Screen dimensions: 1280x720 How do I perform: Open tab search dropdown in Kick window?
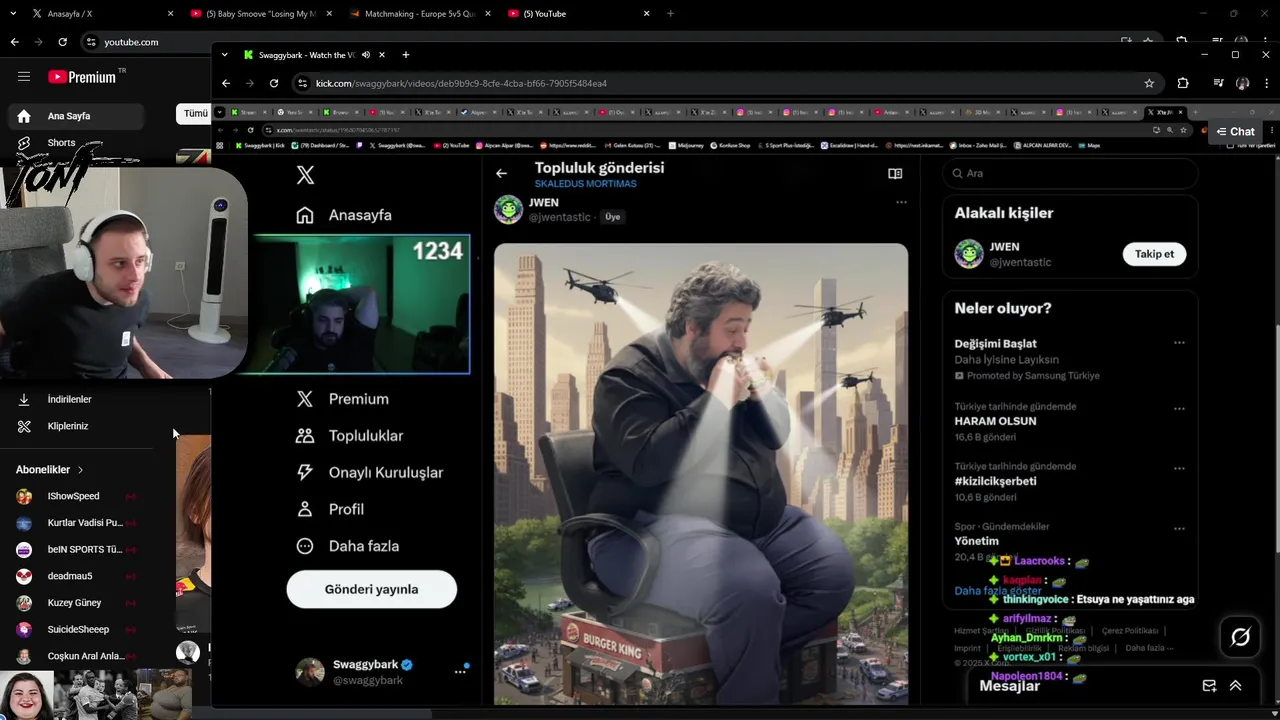tap(224, 55)
